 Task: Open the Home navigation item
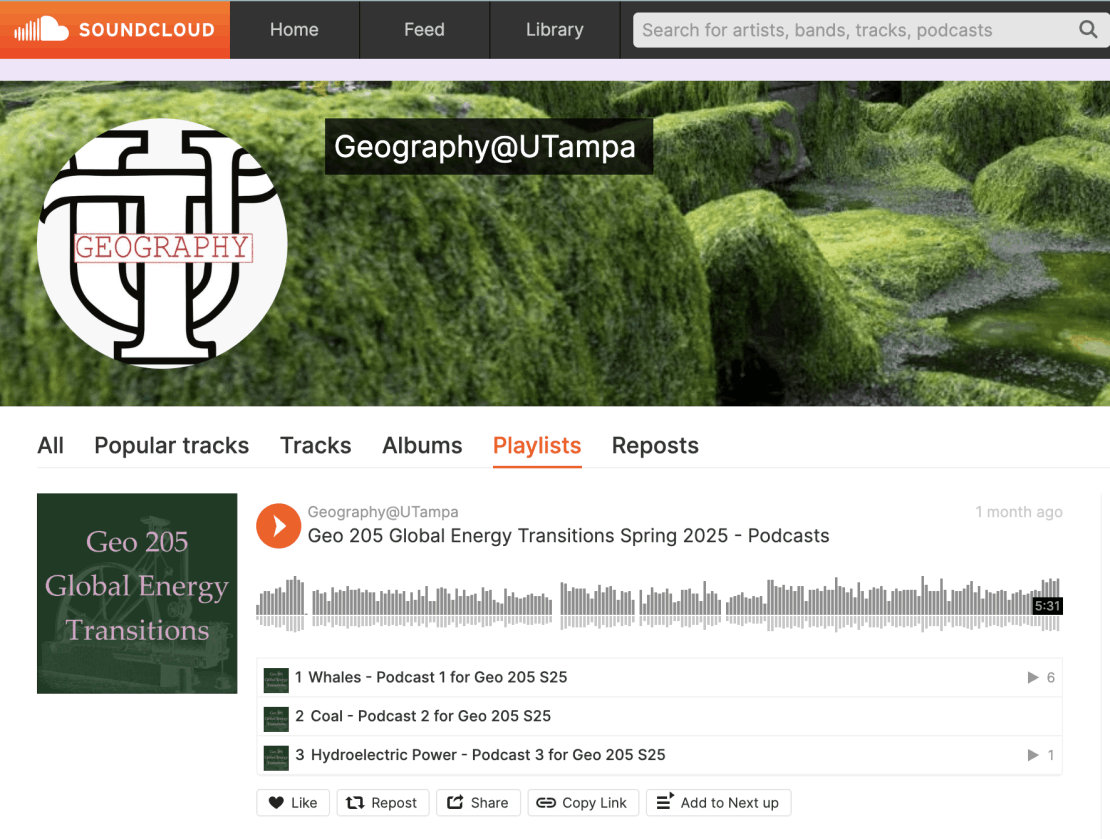294,30
